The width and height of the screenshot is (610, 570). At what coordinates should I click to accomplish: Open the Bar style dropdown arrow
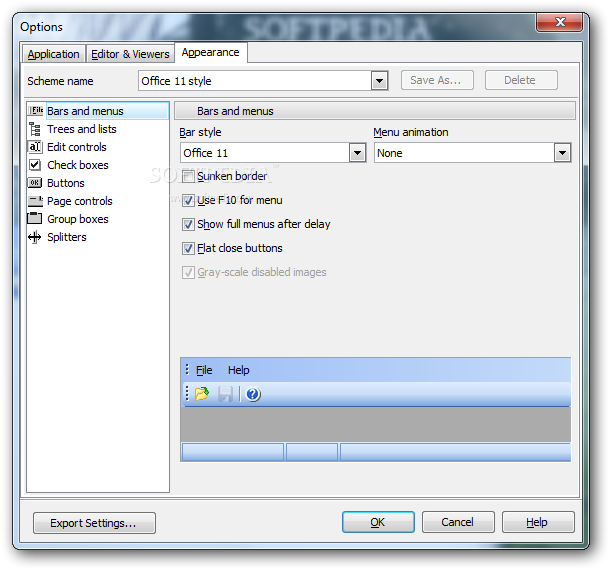(357, 153)
